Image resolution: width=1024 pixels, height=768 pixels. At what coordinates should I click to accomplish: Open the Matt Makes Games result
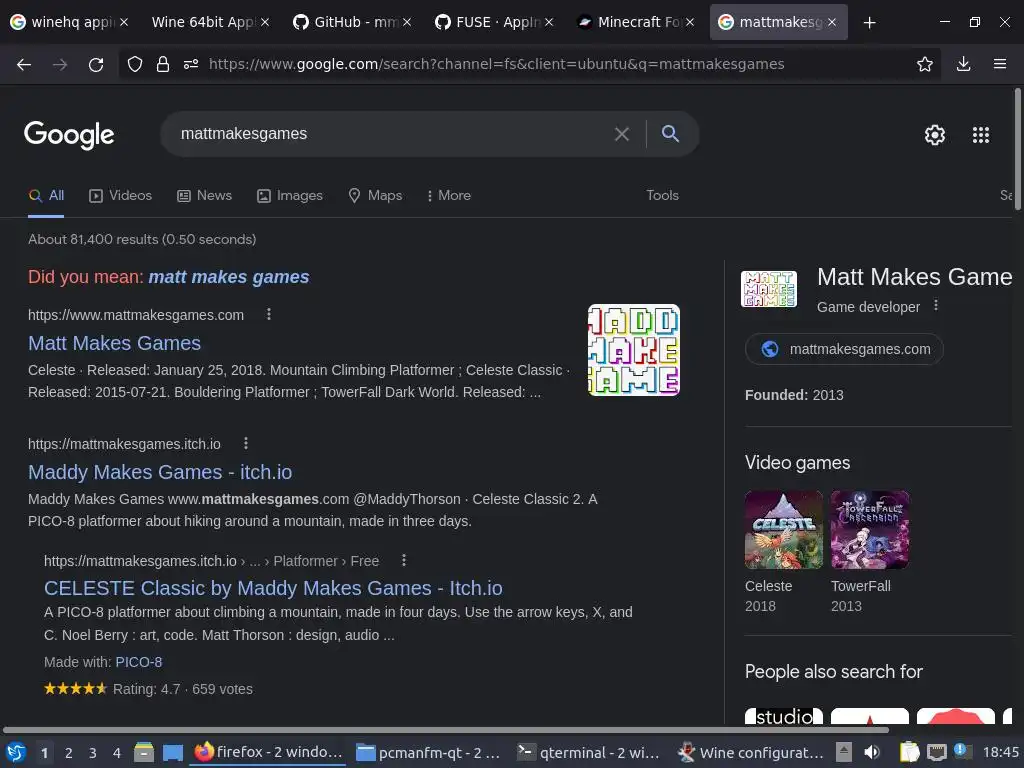[x=114, y=343]
